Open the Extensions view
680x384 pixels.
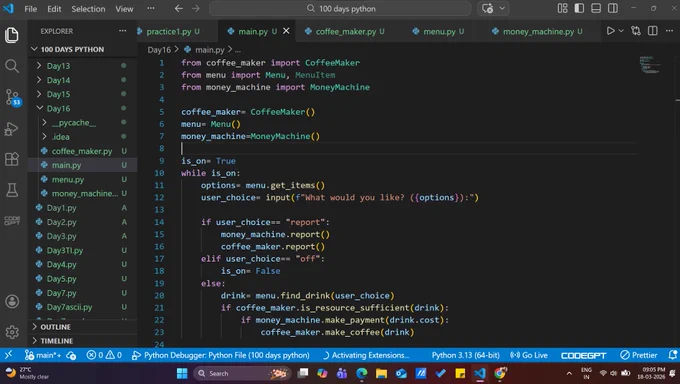12,159
